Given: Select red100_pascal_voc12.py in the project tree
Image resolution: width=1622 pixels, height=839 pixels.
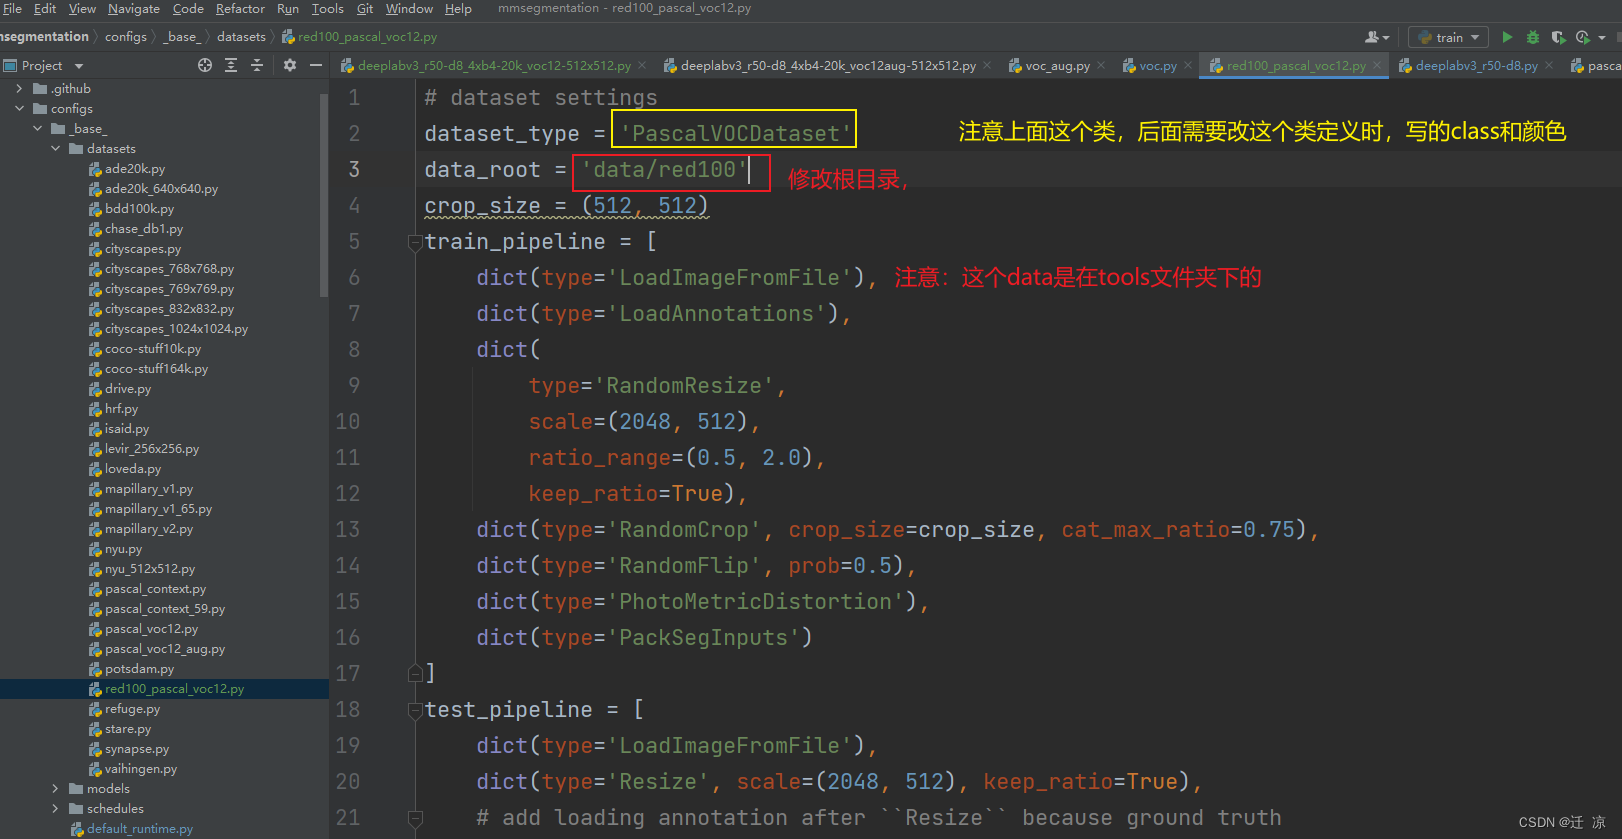Looking at the screenshot, I should click(x=174, y=689).
